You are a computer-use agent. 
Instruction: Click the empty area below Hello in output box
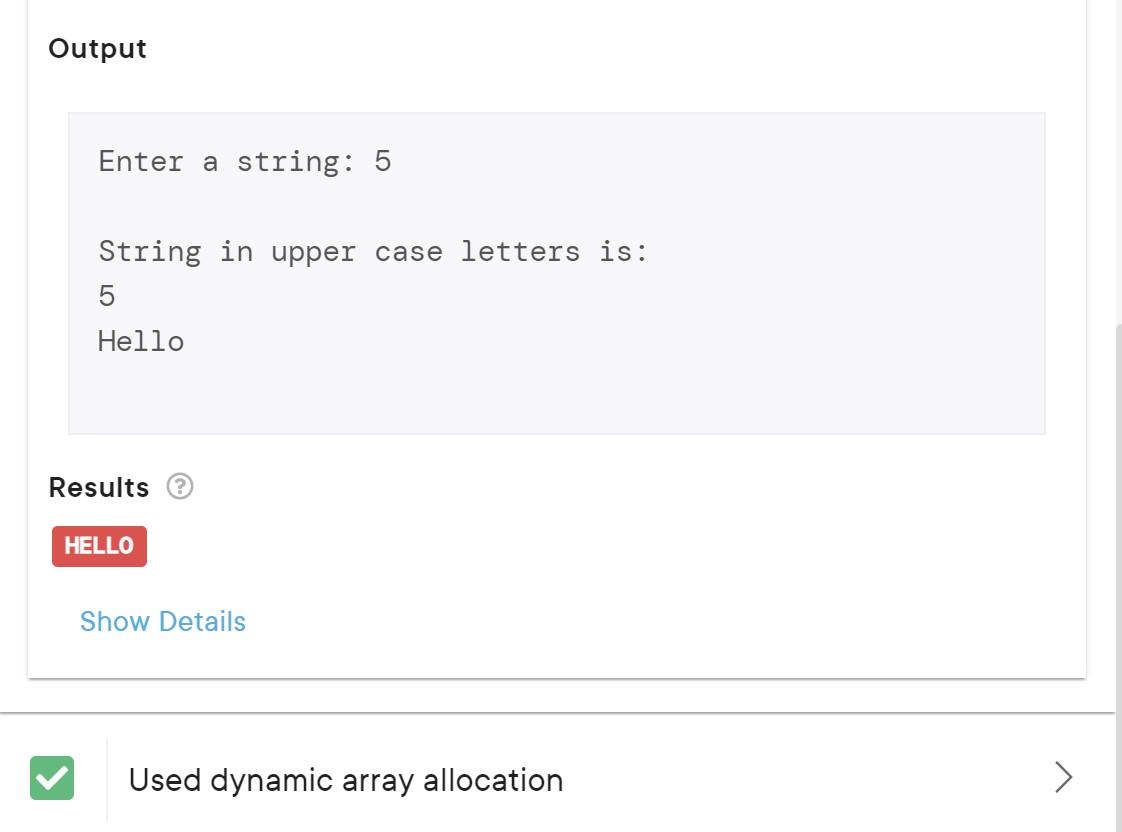[x=556, y=395]
